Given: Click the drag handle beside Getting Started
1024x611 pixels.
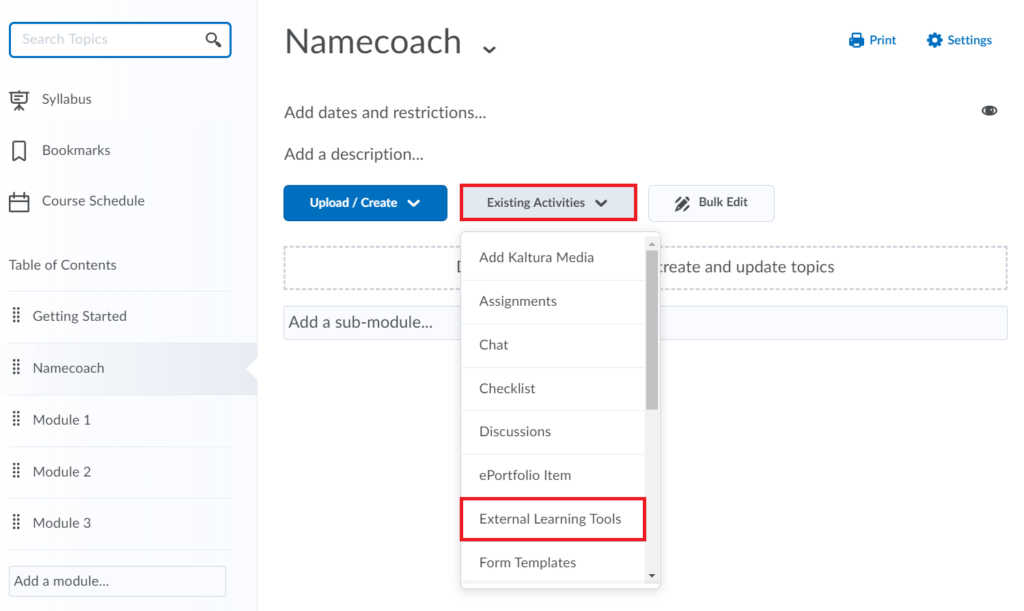Looking at the screenshot, I should click(17, 315).
